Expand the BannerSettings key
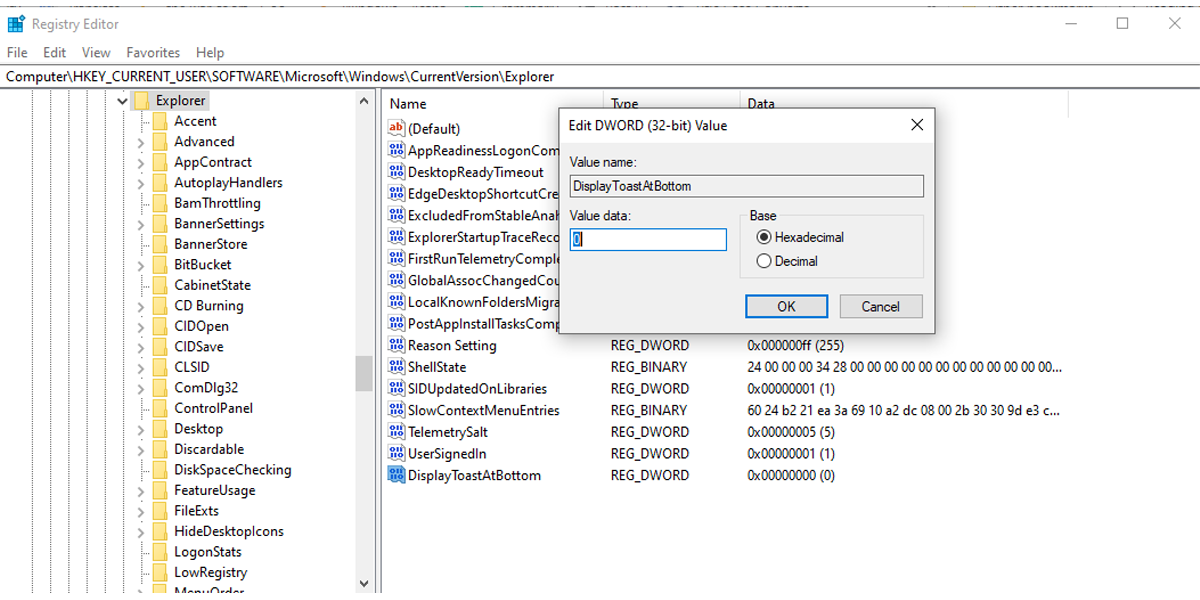Screen dimensions: 1200x600 (x=141, y=224)
